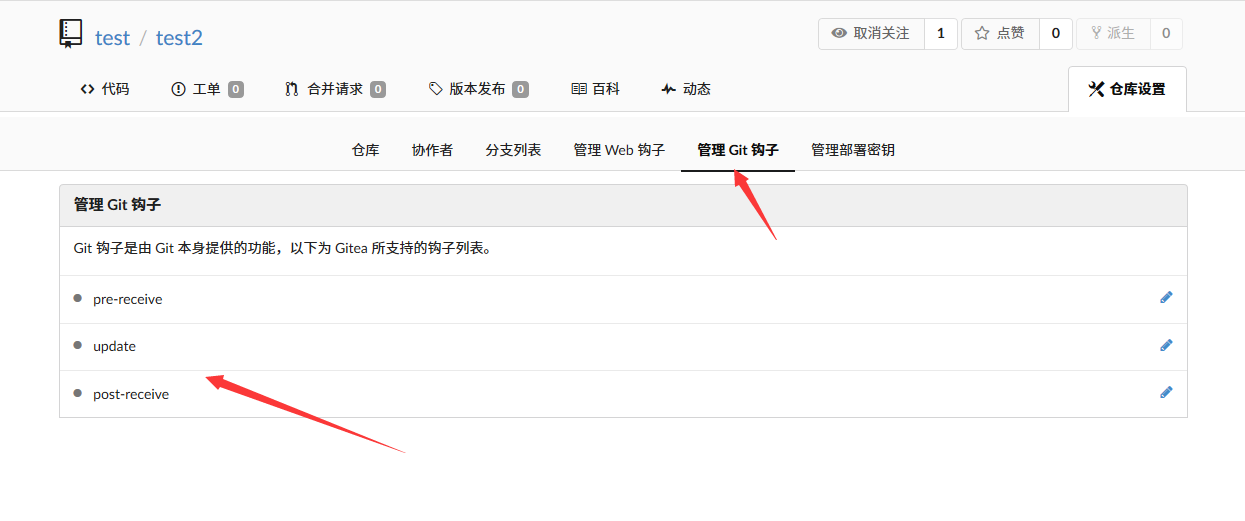Click the watchers count 1
The image size is (1245, 521).
pyautogui.click(x=940, y=34)
